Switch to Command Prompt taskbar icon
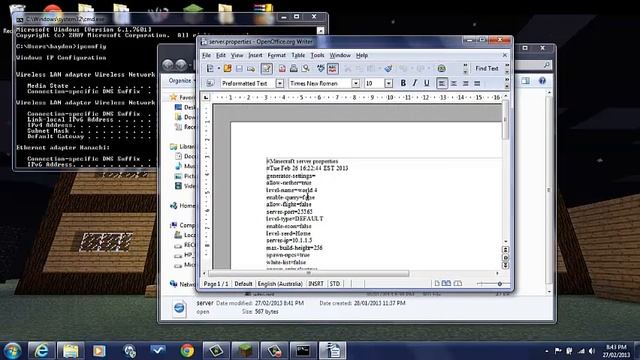The image size is (640, 360). 303,351
